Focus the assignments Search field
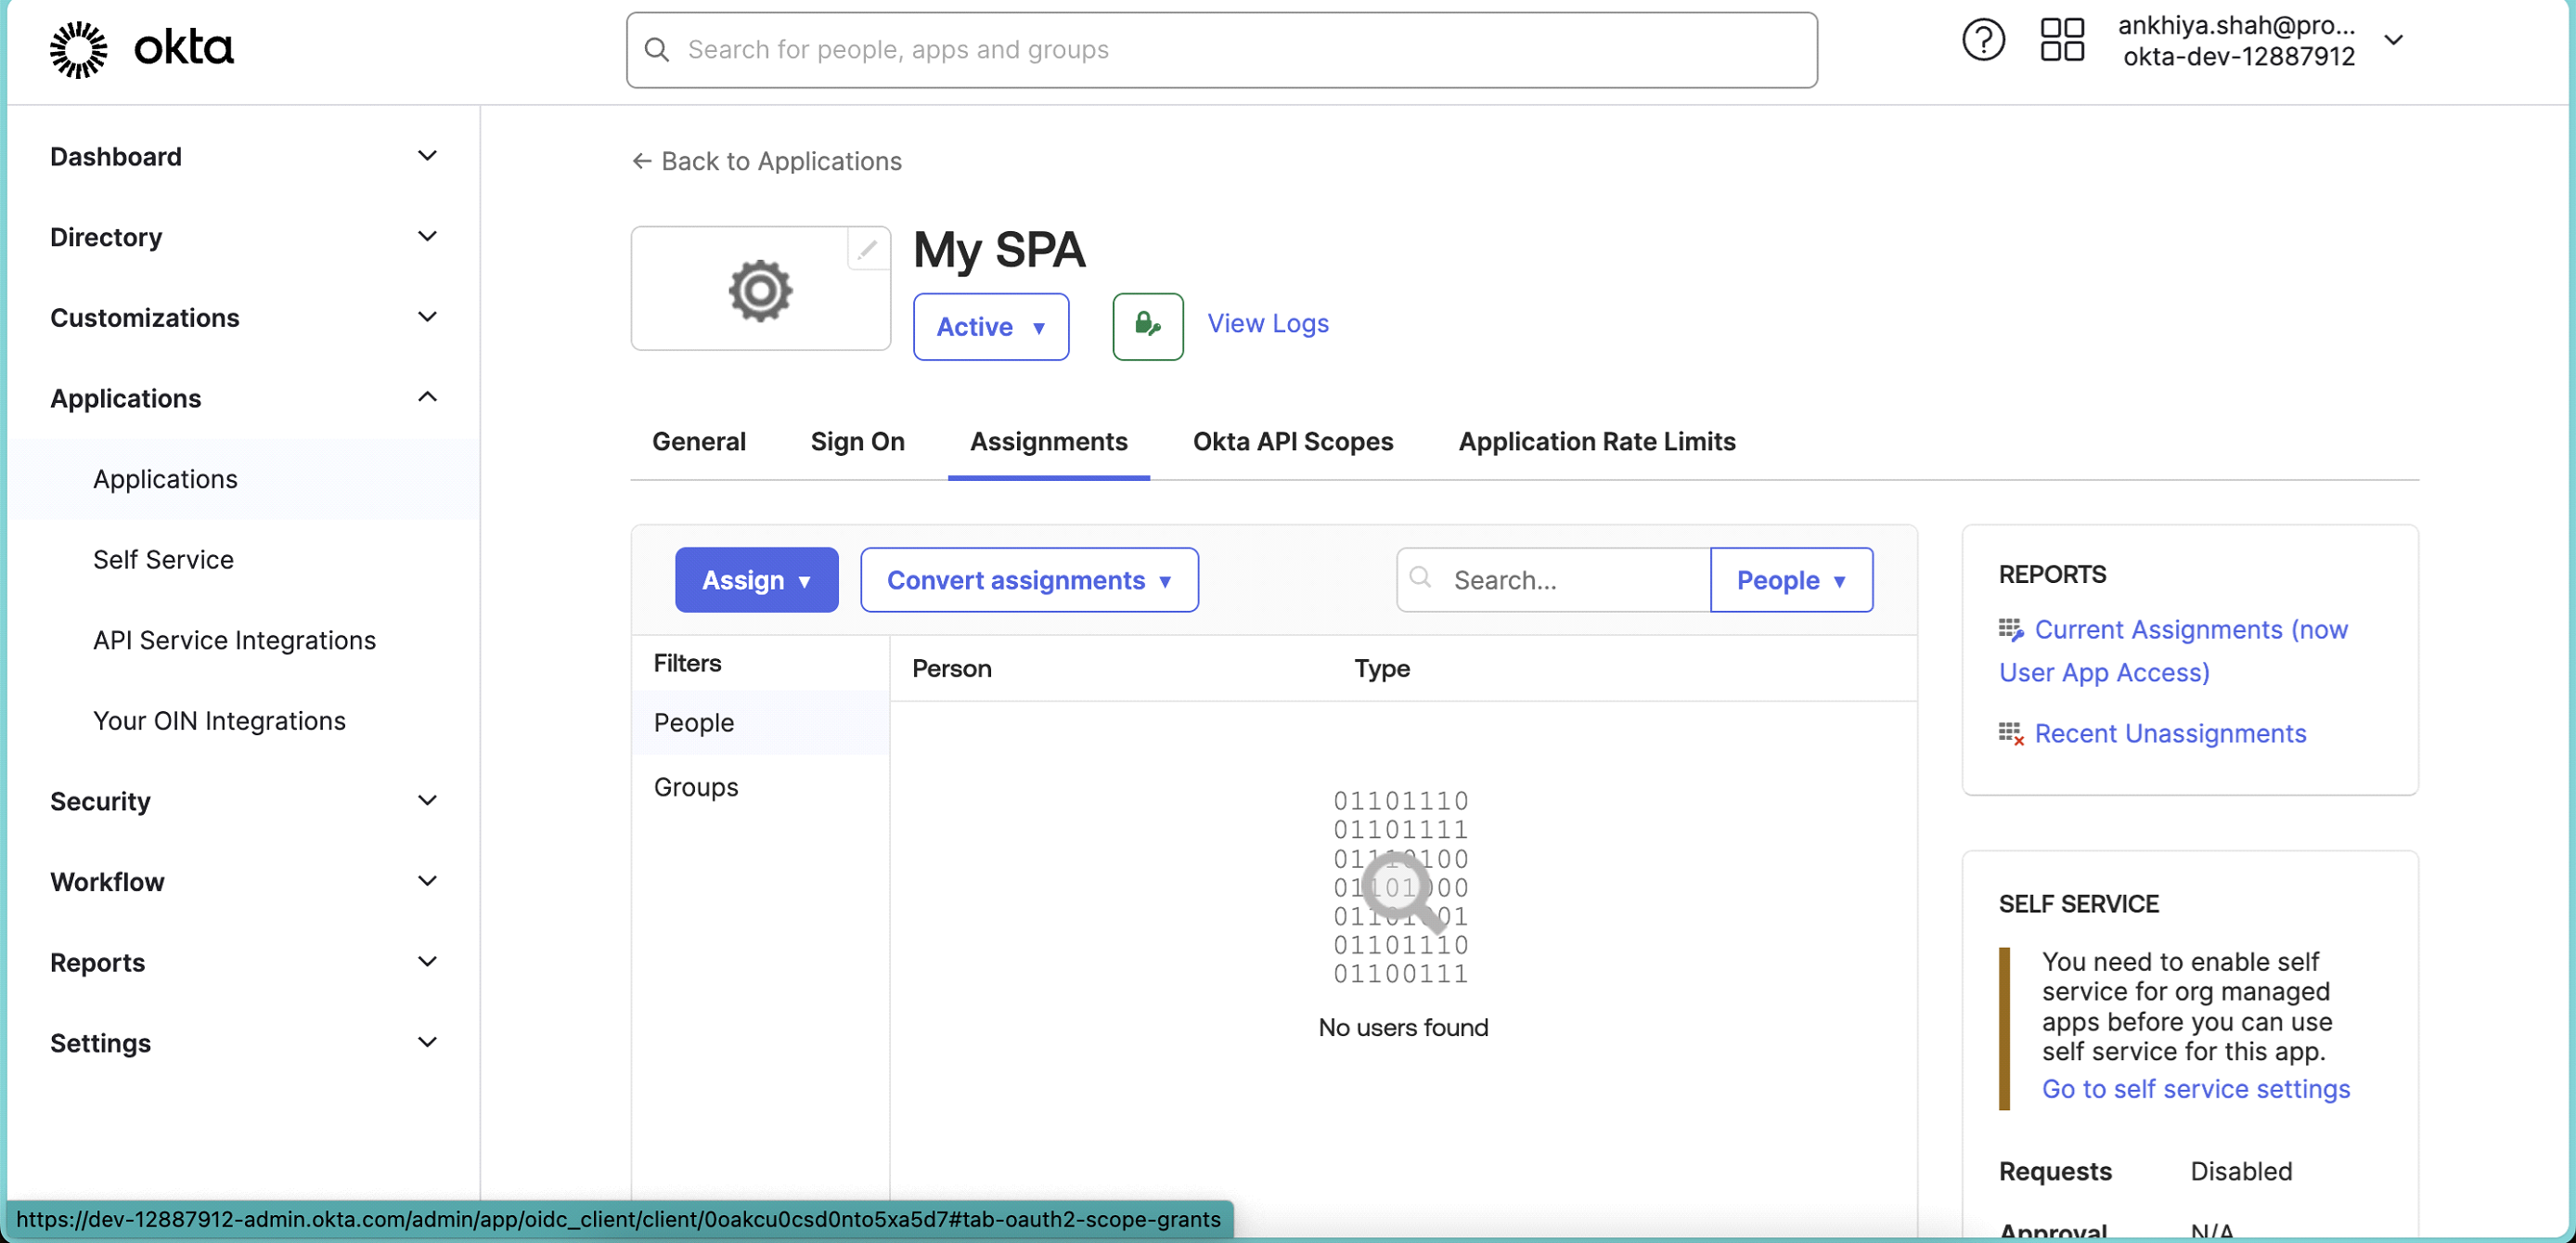The width and height of the screenshot is (2576, 1243). click(x=1553, y=580)
